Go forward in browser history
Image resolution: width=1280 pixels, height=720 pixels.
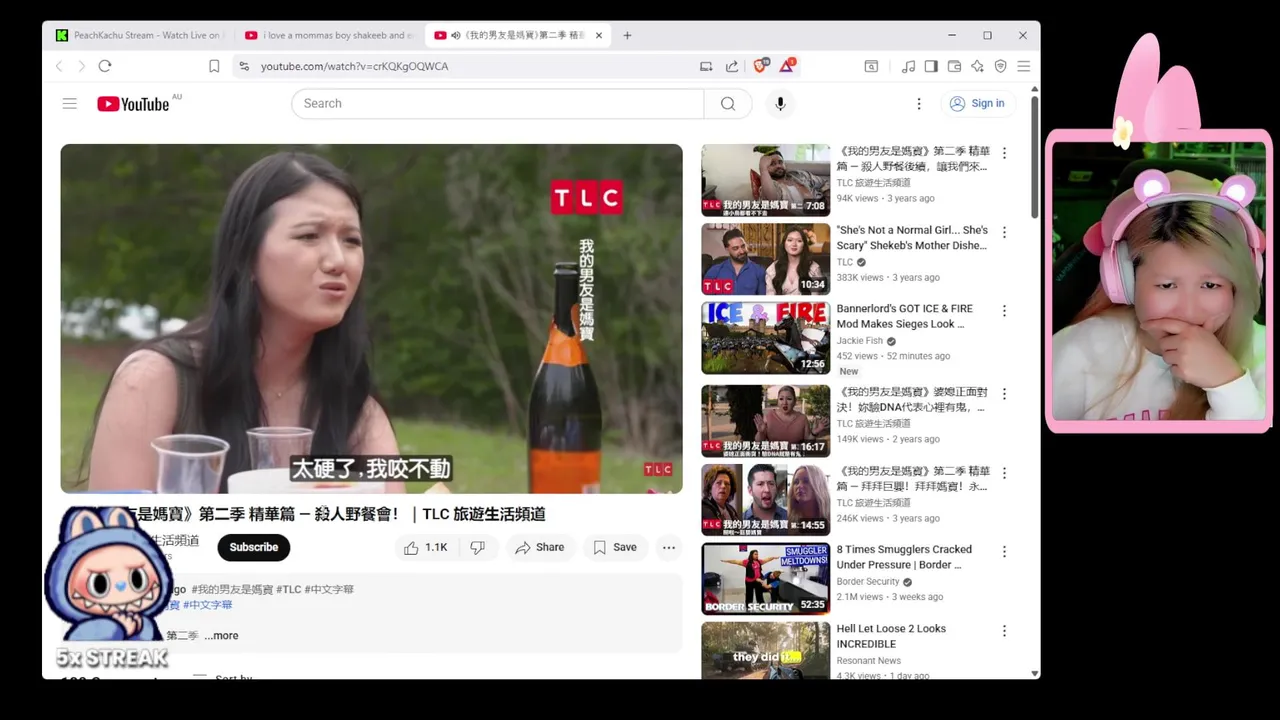pyautogui.click(x=81, y=66)
